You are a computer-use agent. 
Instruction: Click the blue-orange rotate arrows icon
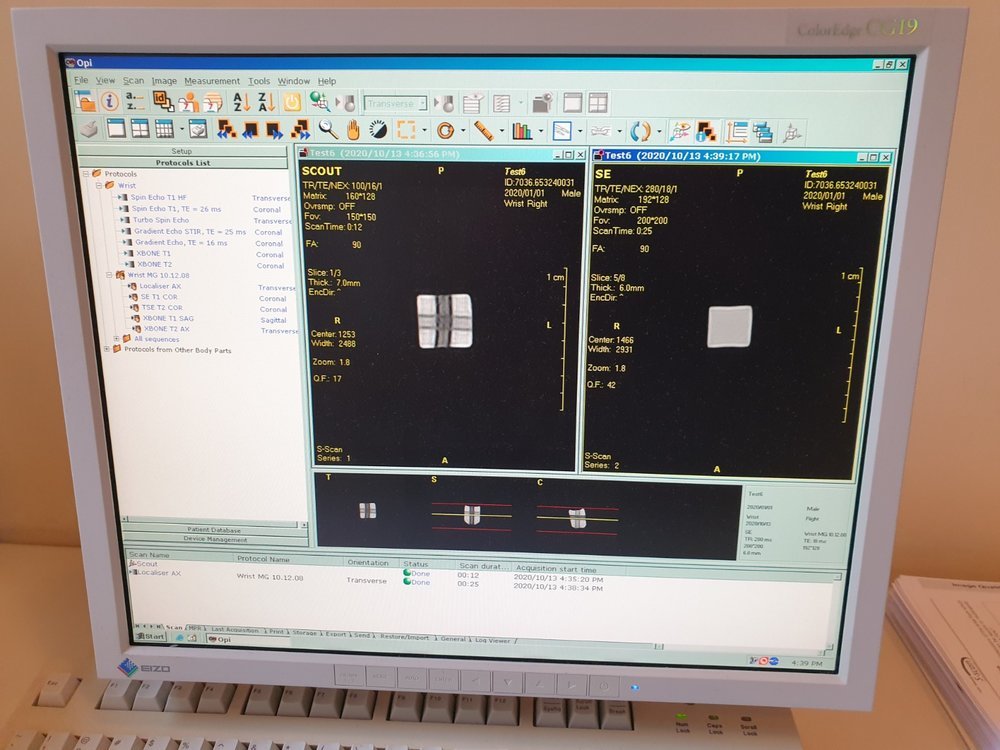(x=640, y=132)
